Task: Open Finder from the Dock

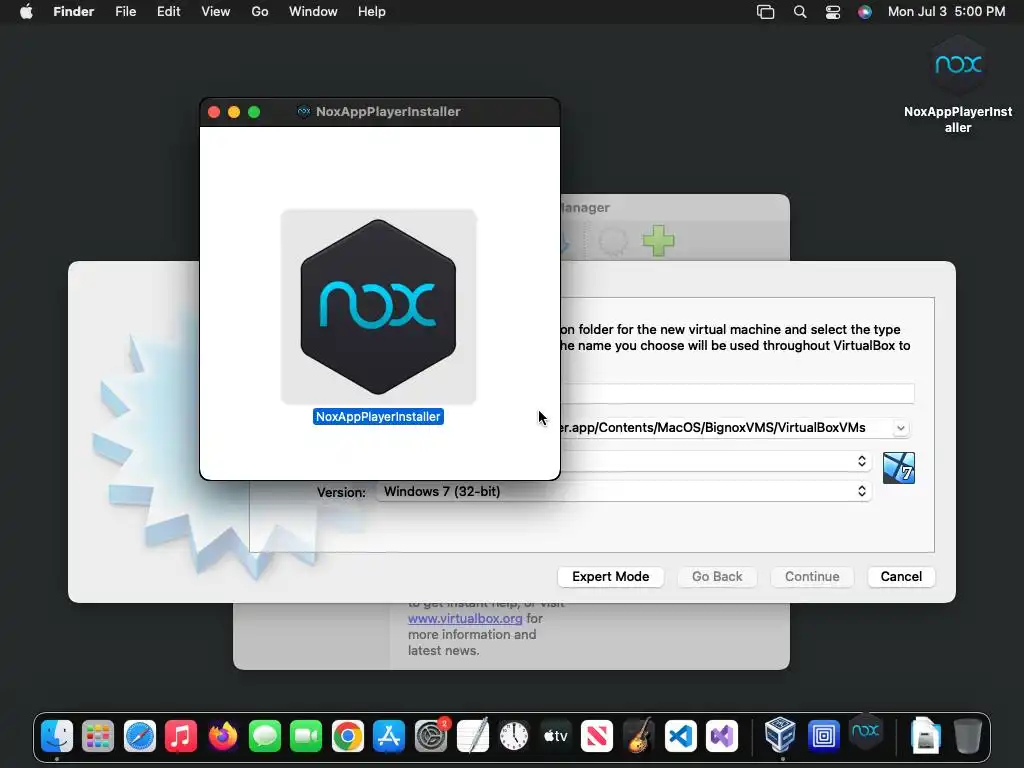Action: (57, 736)
